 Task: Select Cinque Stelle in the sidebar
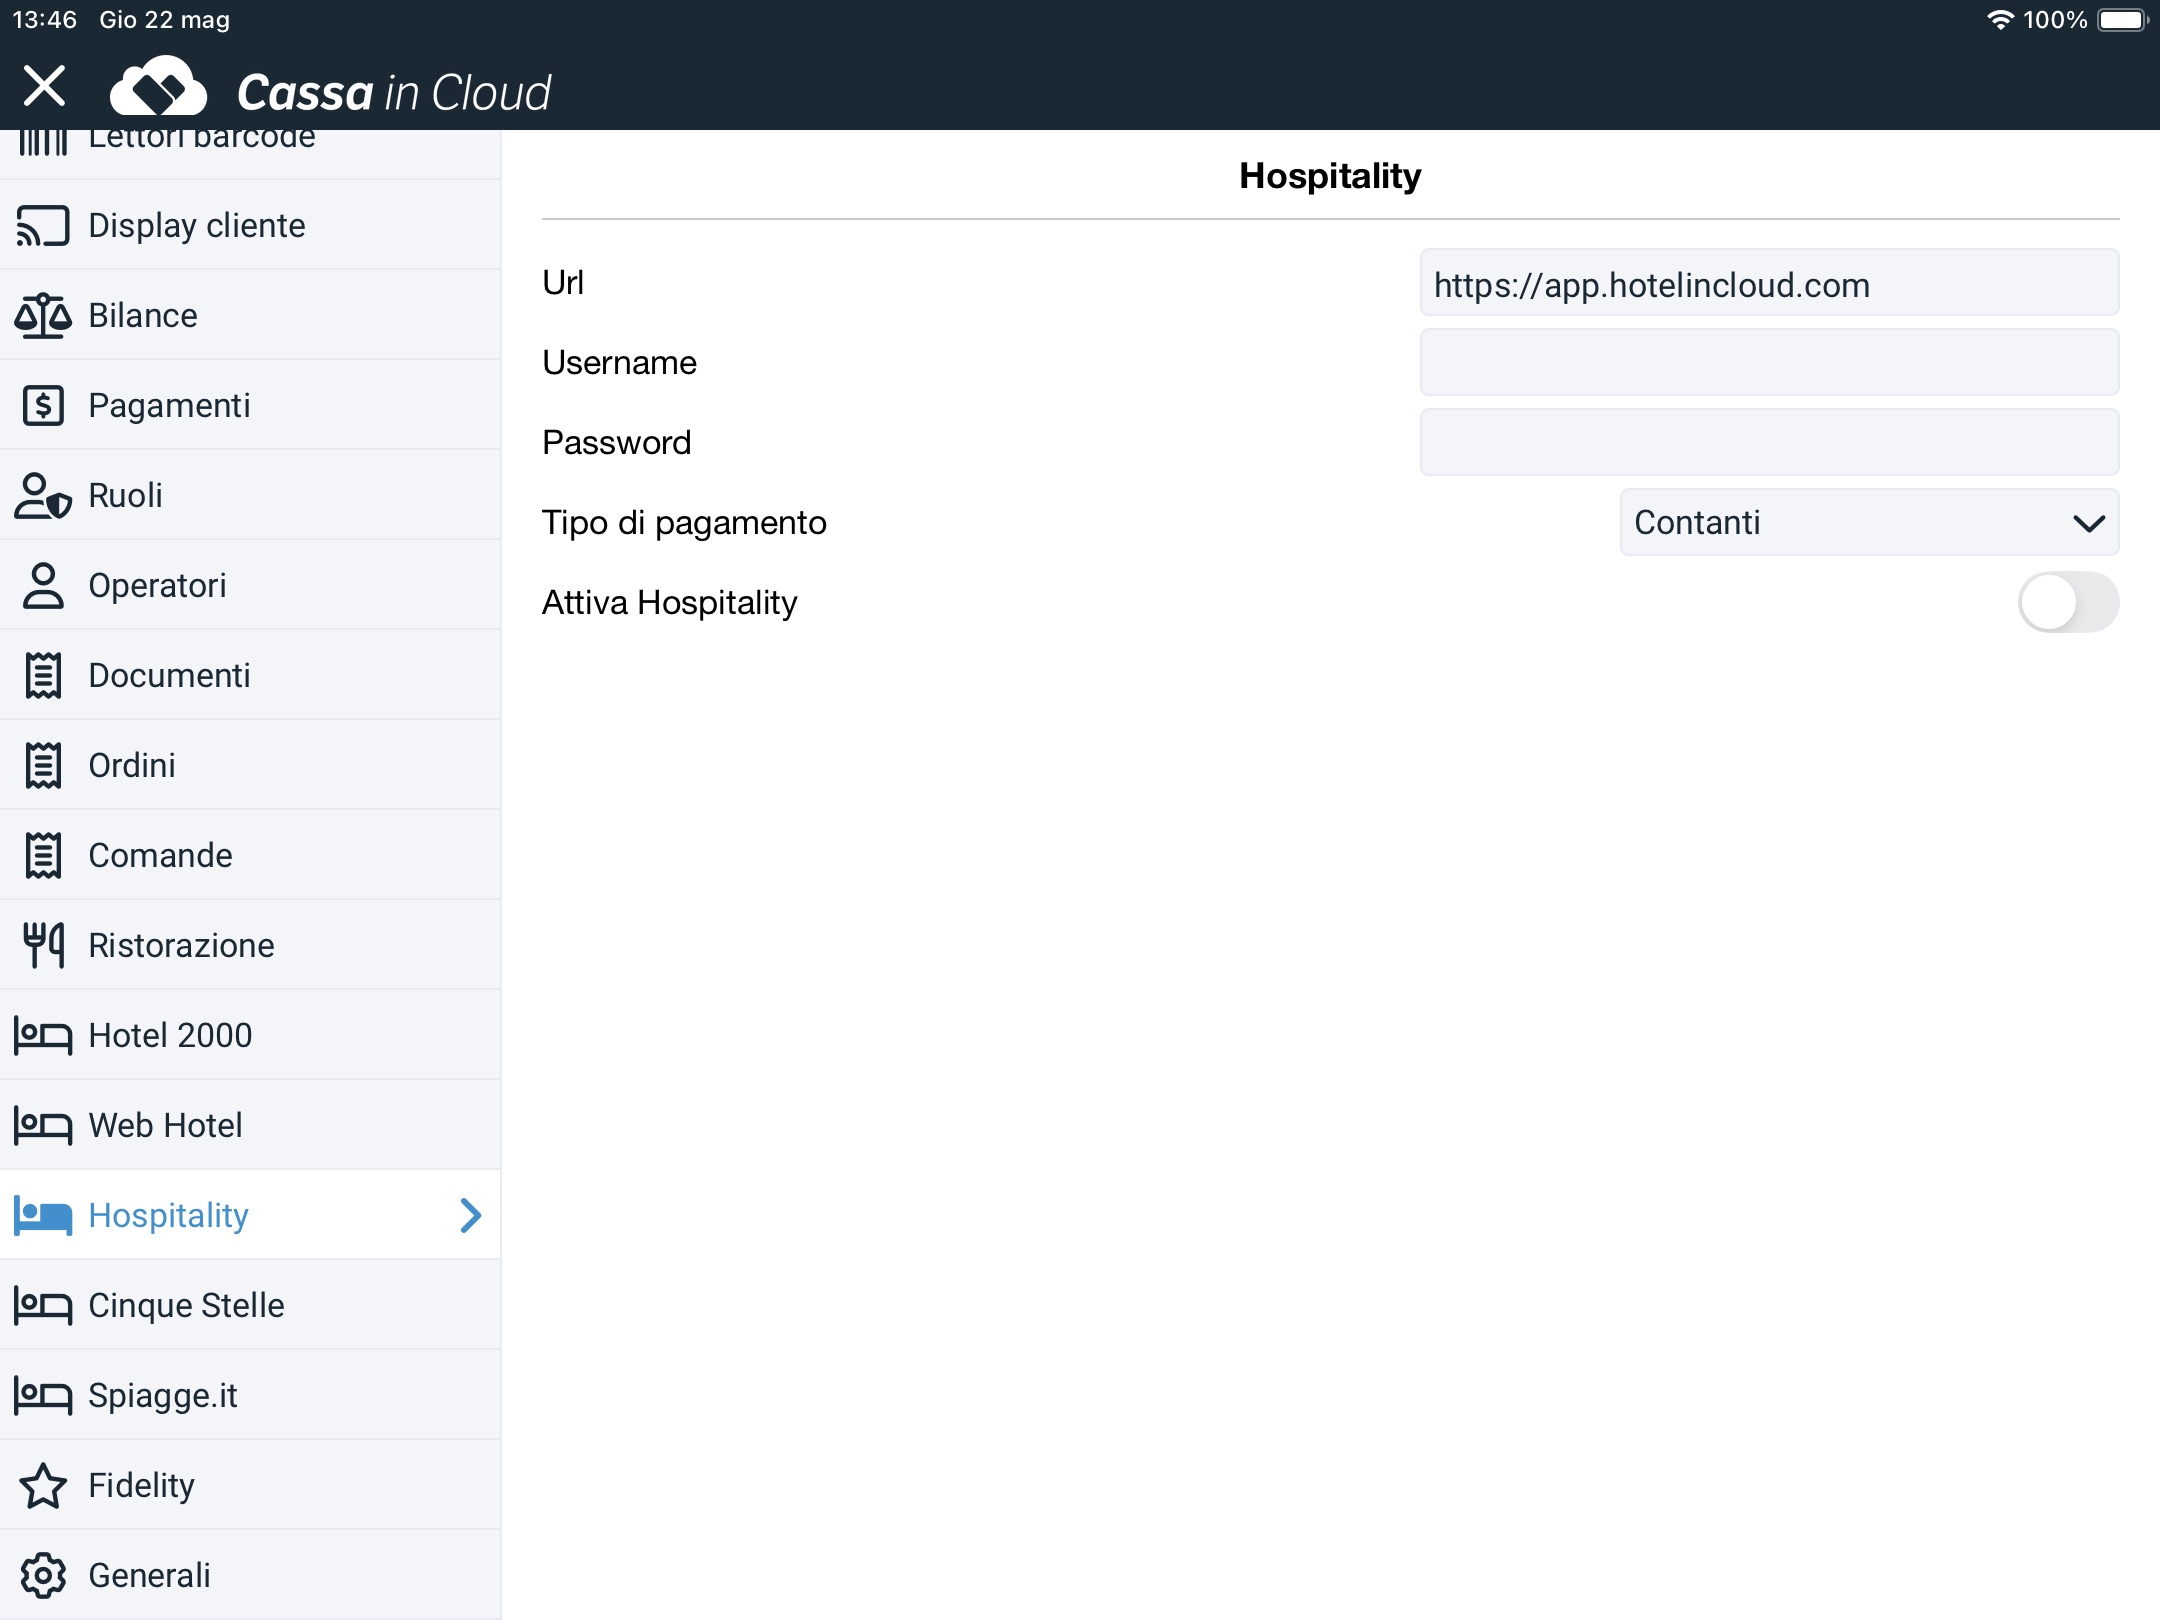(x=187, y=1306)
